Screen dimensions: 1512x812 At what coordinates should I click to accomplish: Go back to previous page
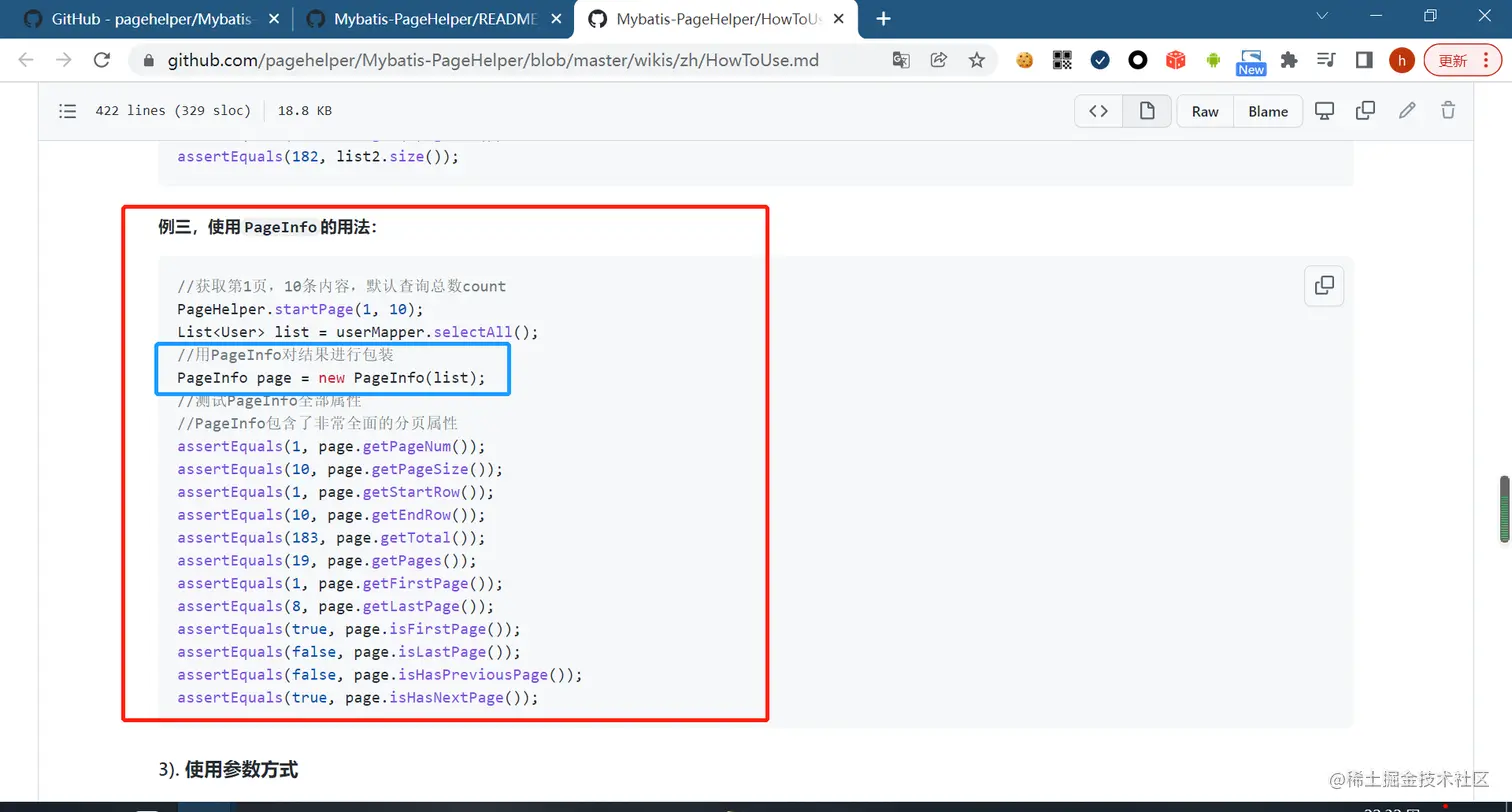(26, 60)
